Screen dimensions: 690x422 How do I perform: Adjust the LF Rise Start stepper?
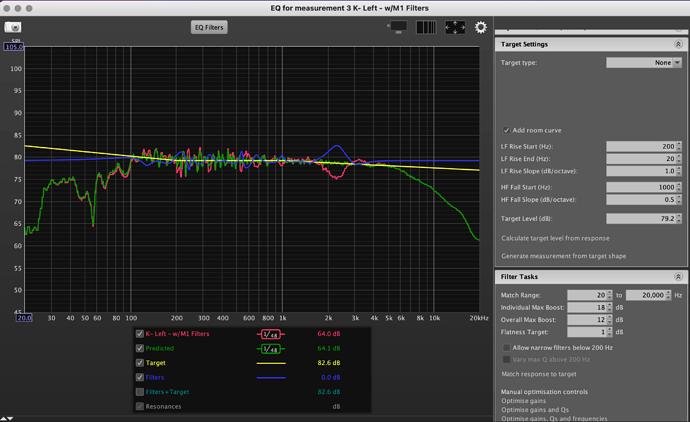click(x=679, y=147)
